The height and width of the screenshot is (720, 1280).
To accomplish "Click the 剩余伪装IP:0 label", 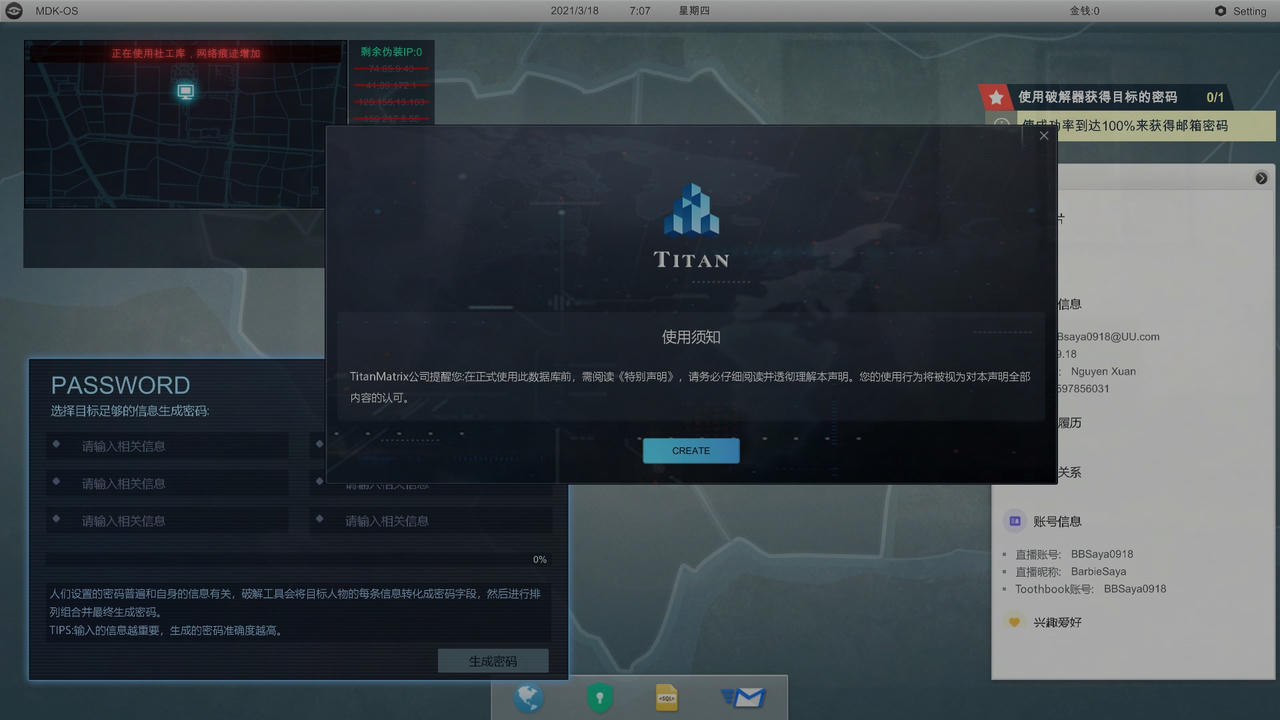I will 391,52.
